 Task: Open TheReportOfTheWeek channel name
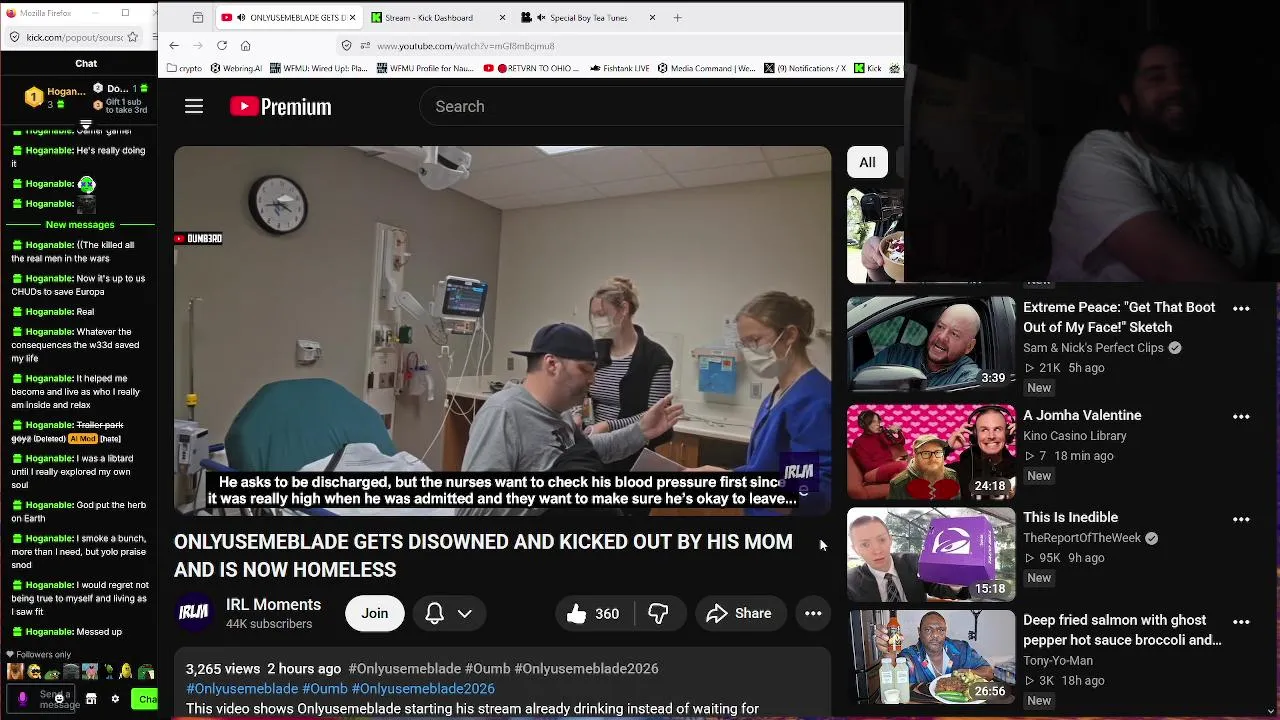click(1082, 538)
